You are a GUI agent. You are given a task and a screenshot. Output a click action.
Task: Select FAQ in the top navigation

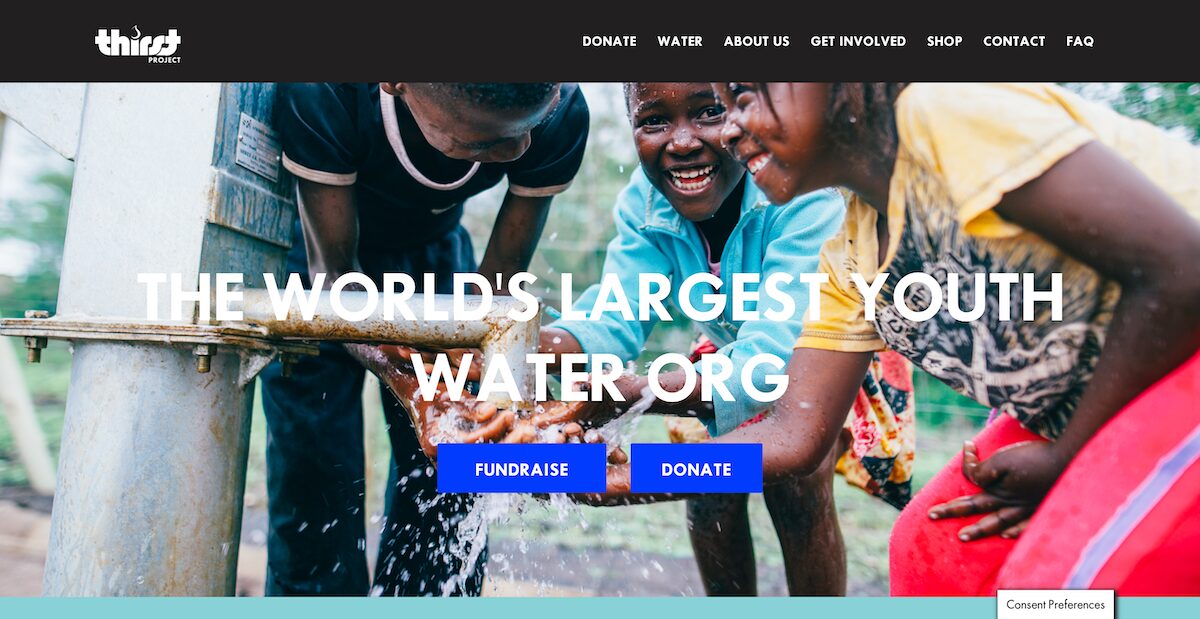[1080, 41]
